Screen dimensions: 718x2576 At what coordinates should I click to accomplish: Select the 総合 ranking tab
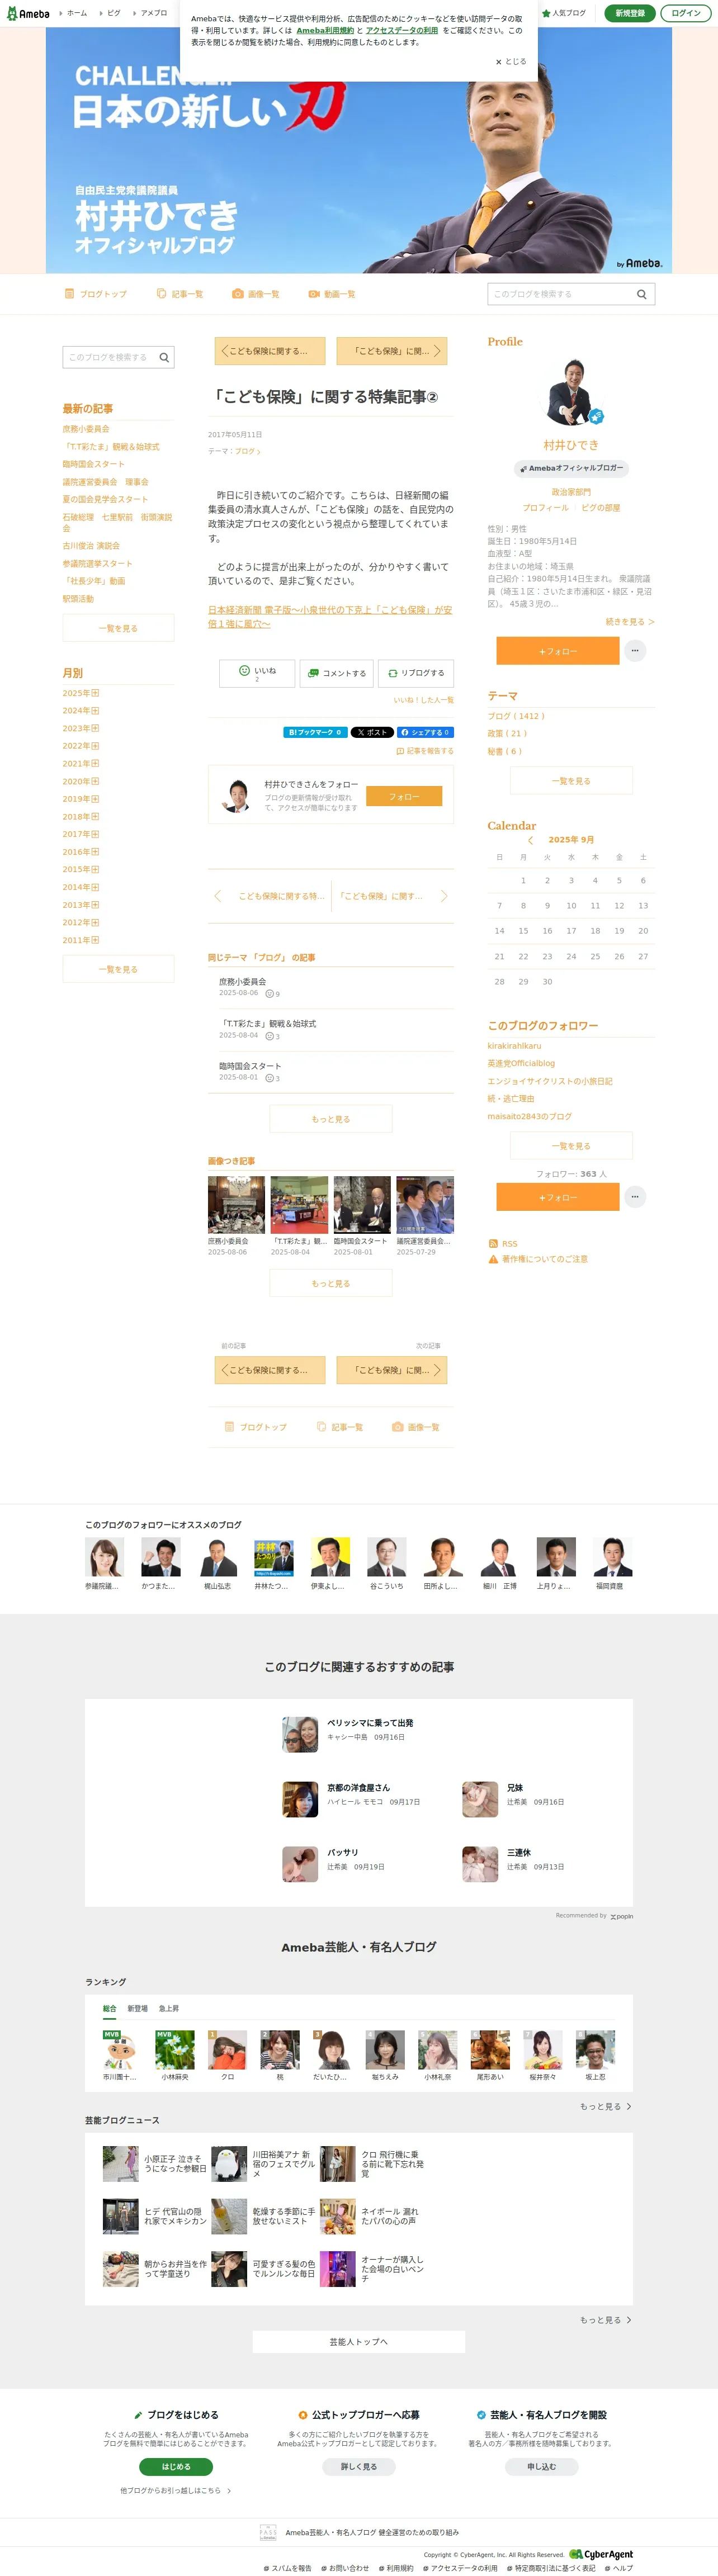tap(110, 2008)
